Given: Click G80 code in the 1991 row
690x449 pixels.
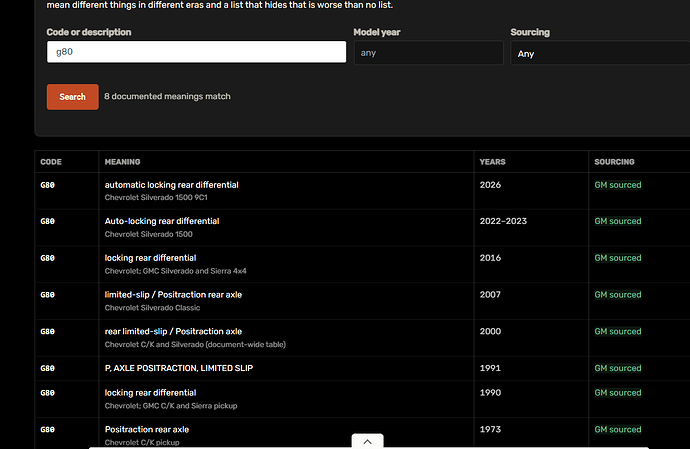Looking at the screenshot, I should tap(48, 368).
